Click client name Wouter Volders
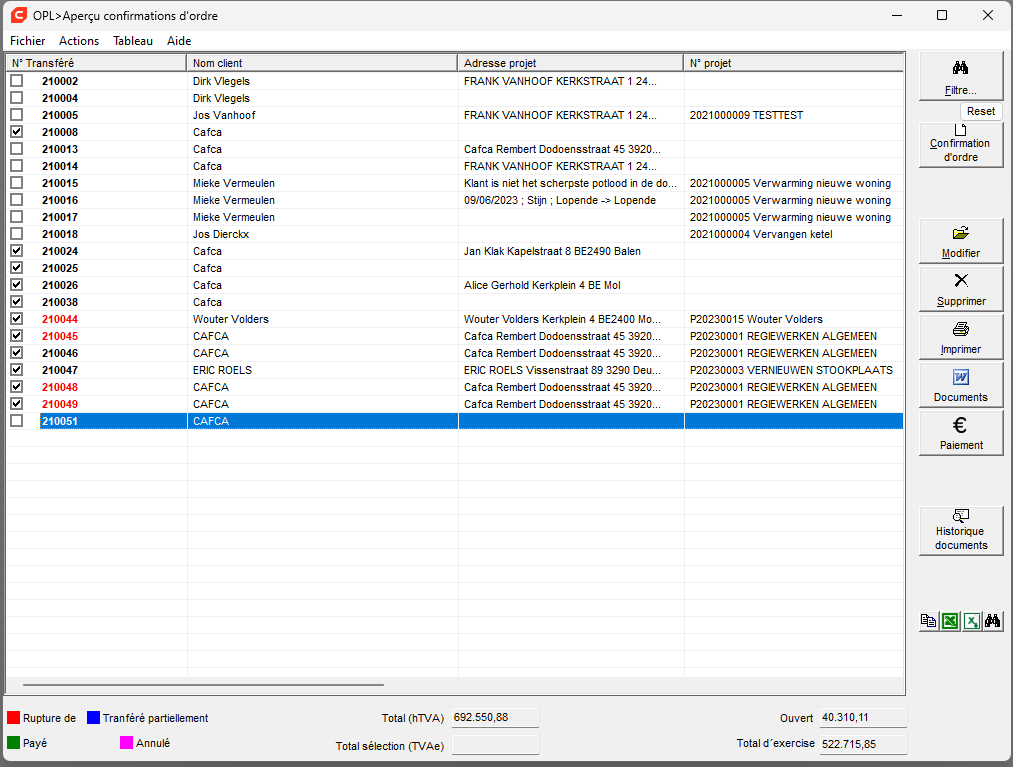Screen dimensions: 1013x767 (231, 319)
